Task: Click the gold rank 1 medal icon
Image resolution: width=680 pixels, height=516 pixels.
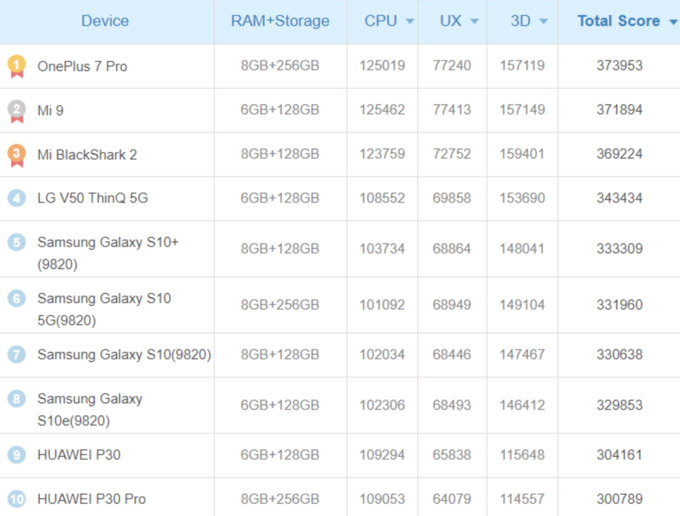Action: 16,66
